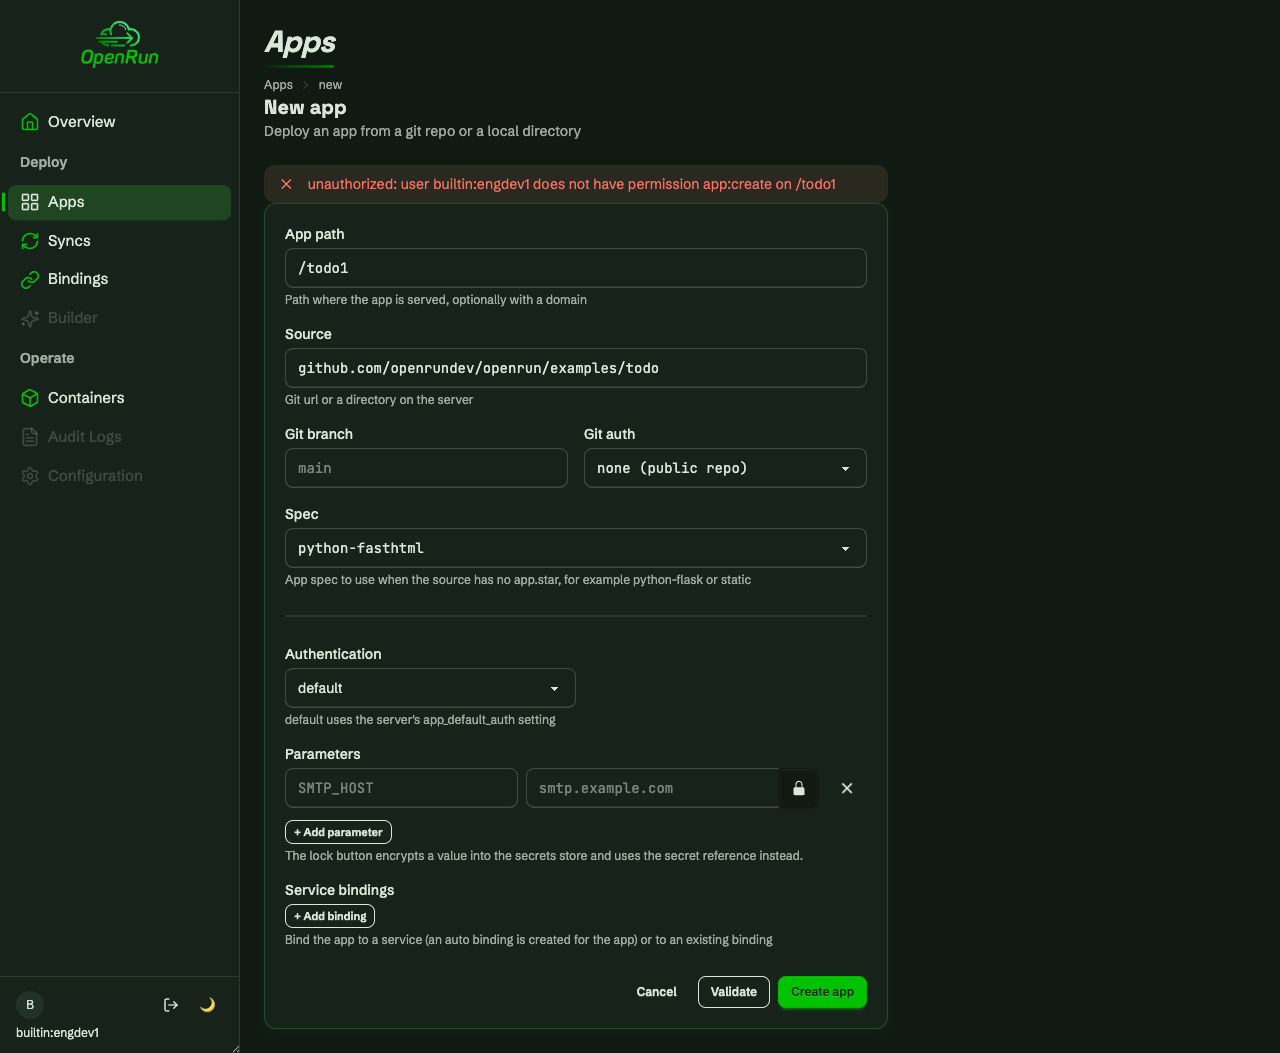
Task: Open the Authentication default dropdown
Action: click(x=430, y=688)
